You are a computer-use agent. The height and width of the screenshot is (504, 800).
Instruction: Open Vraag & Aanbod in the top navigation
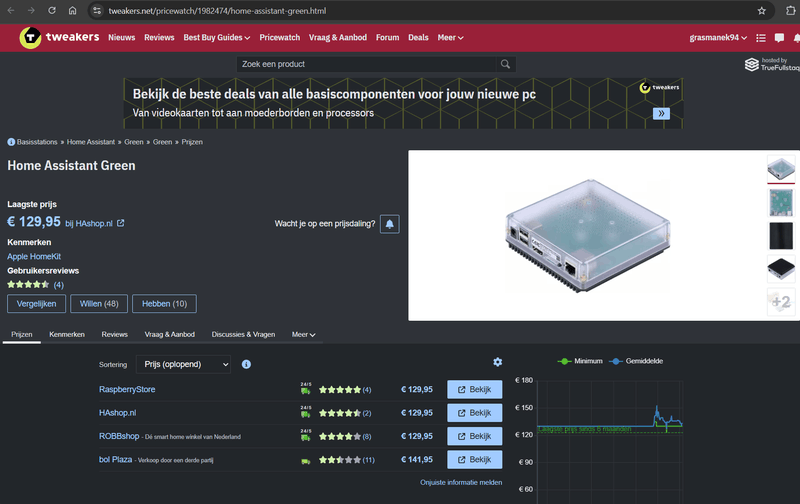pyautogui.click(x=338, y=38)
